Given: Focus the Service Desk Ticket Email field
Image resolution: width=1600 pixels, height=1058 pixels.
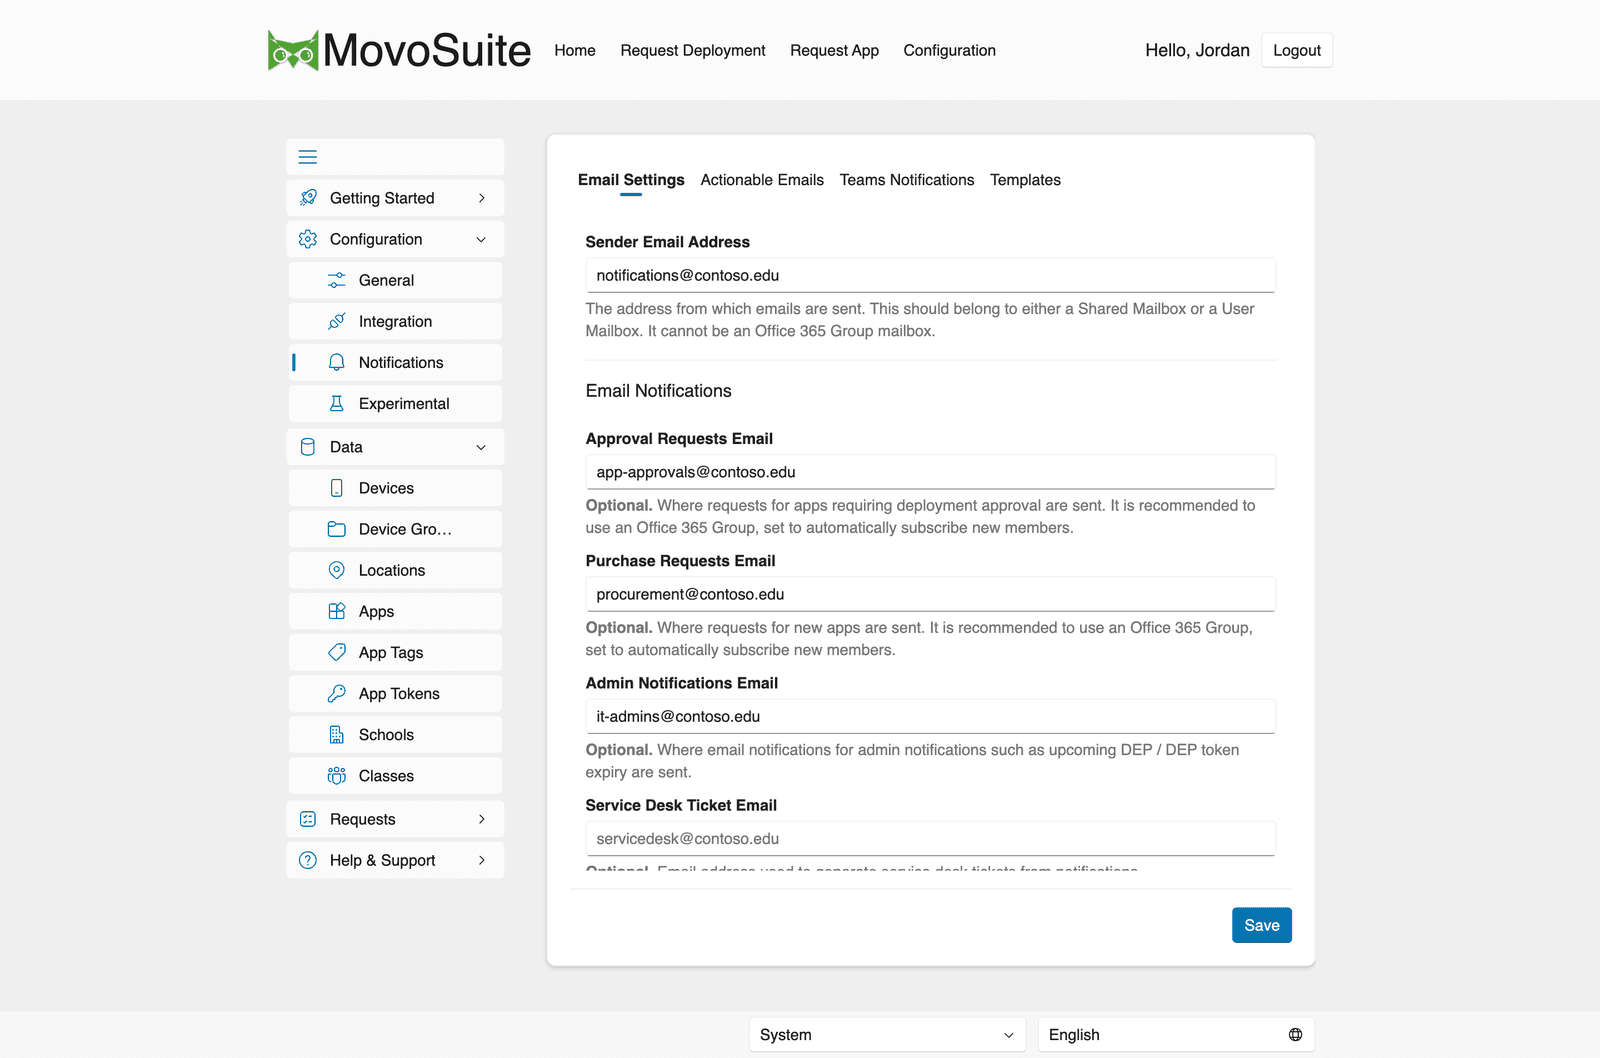Looking at the screenshot, I should (930, 838).
